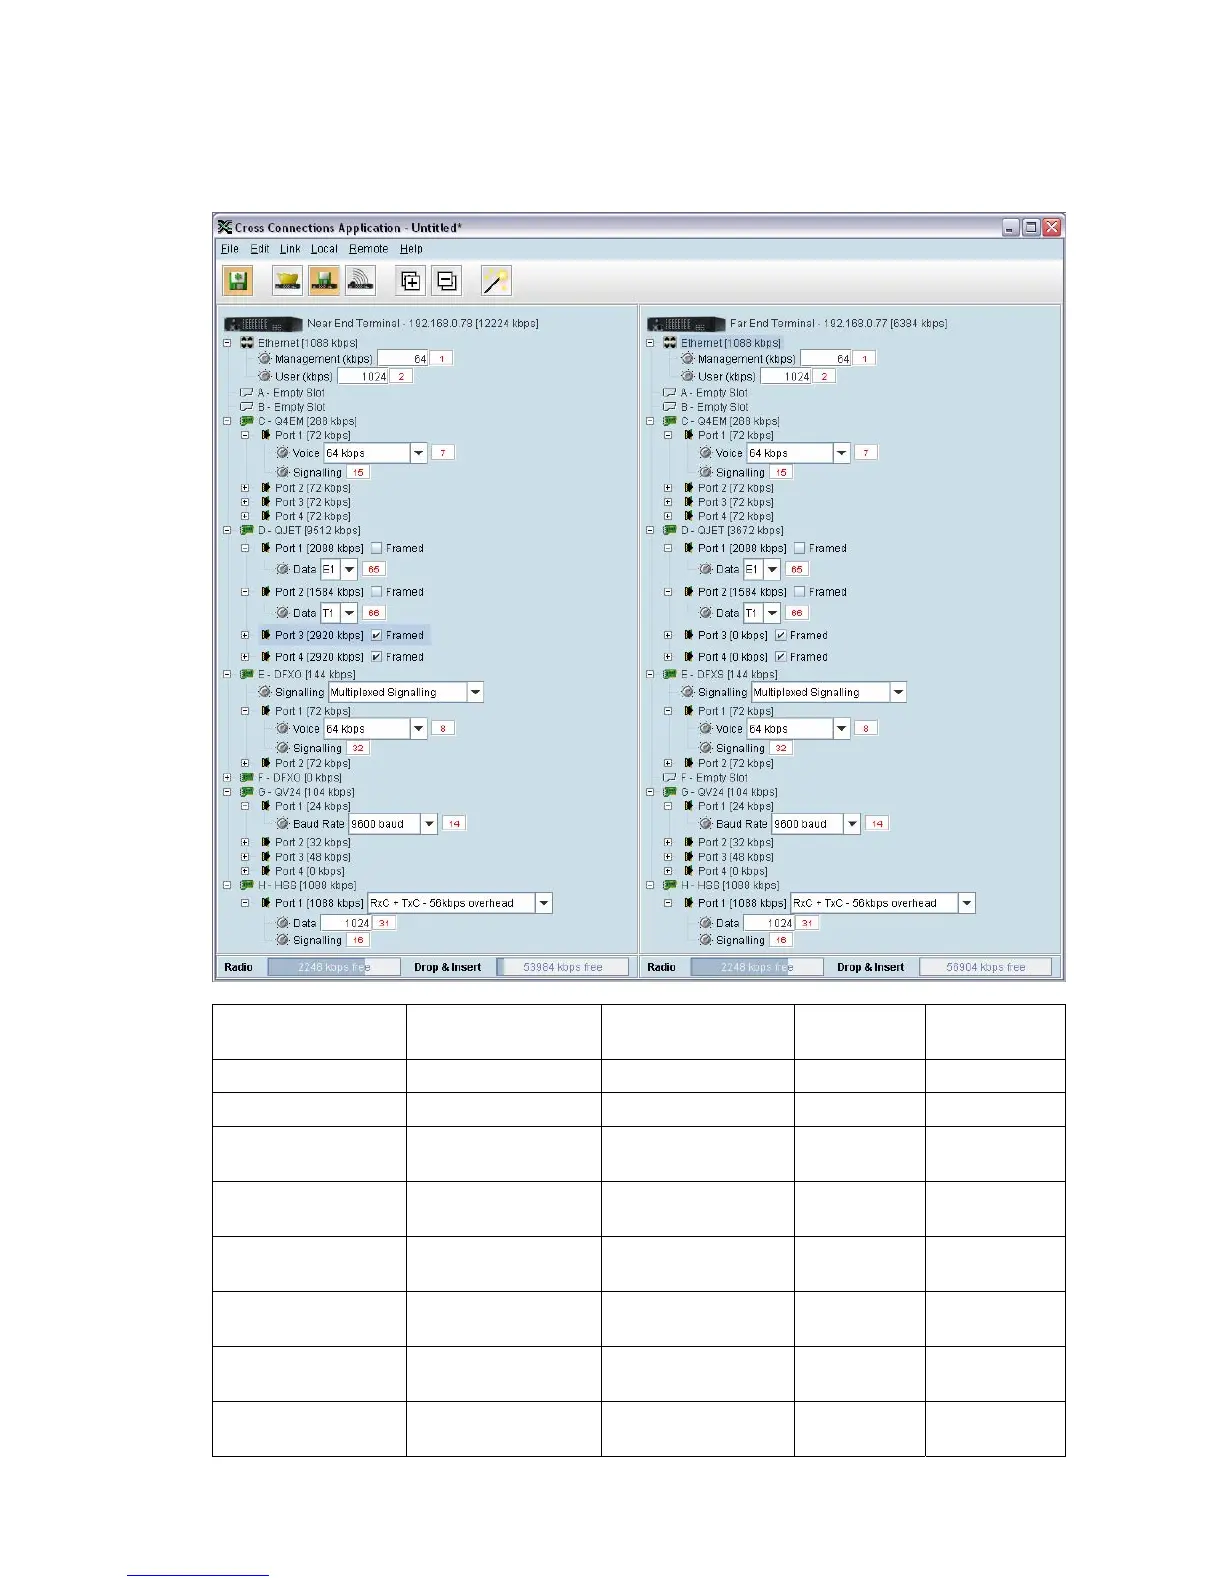Open the File menu
Viewport: 1224px width, 1584px height.
230,249
